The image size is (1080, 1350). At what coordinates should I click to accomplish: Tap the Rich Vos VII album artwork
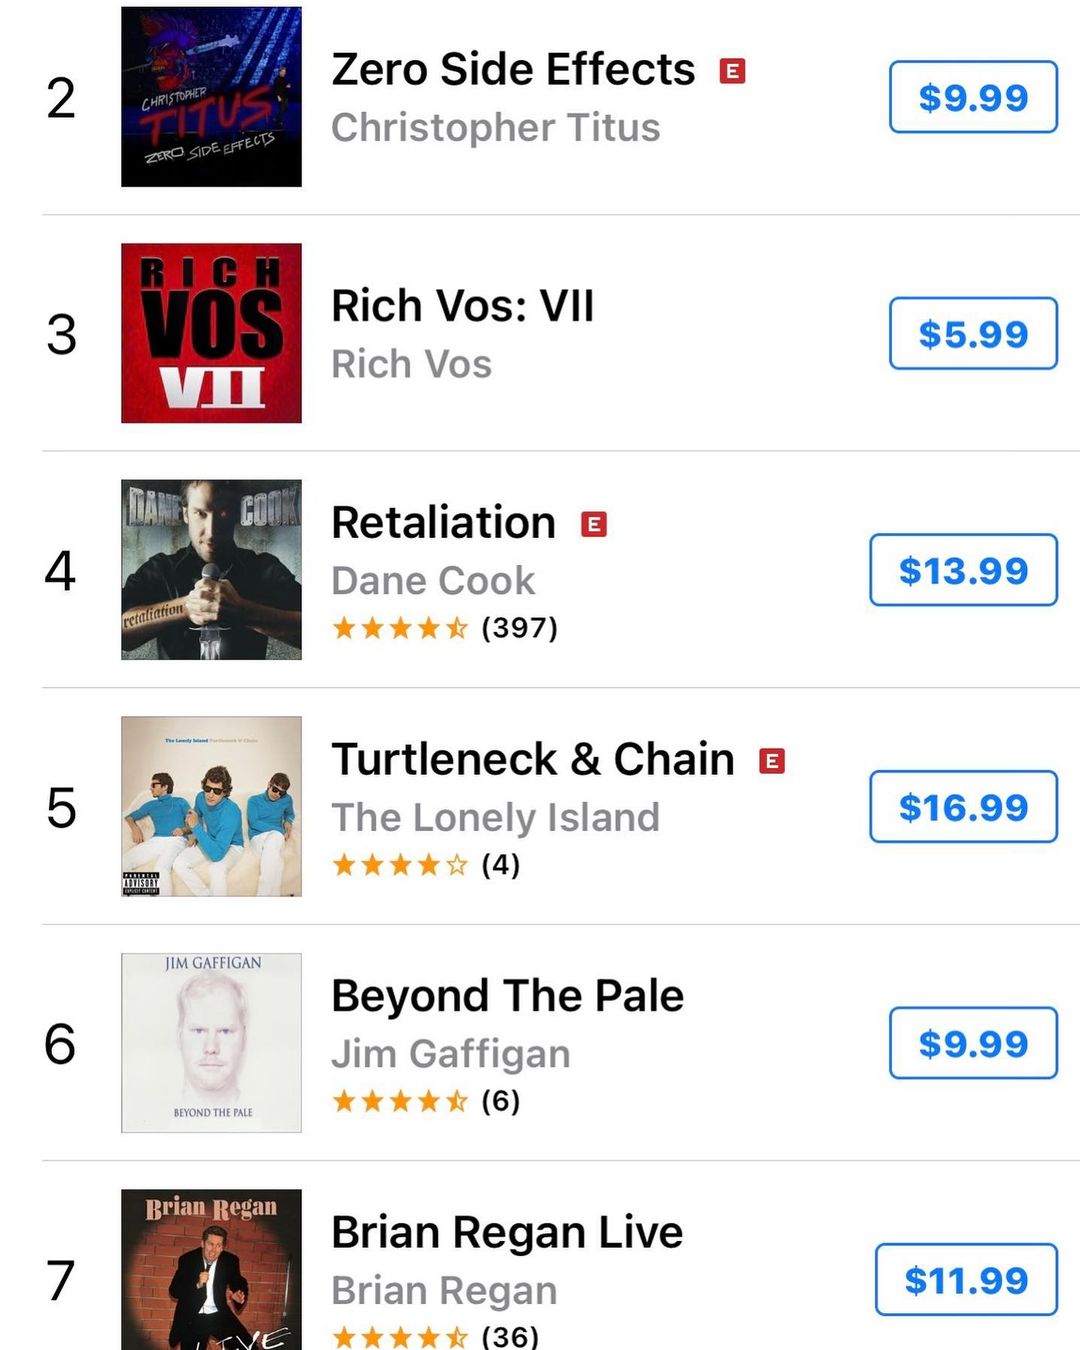point(211,333)
